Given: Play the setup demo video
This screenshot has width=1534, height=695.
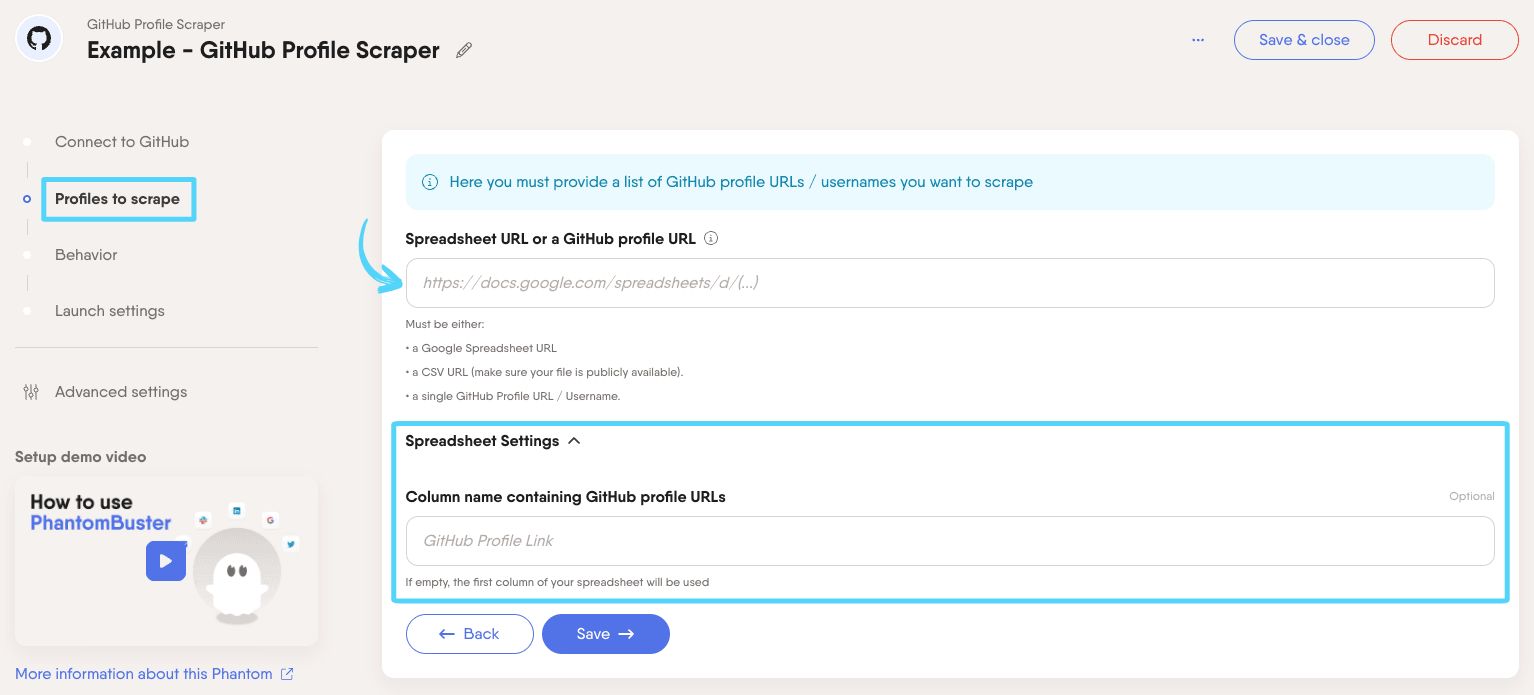Looking at the screenshot, I should click(166, 561).
